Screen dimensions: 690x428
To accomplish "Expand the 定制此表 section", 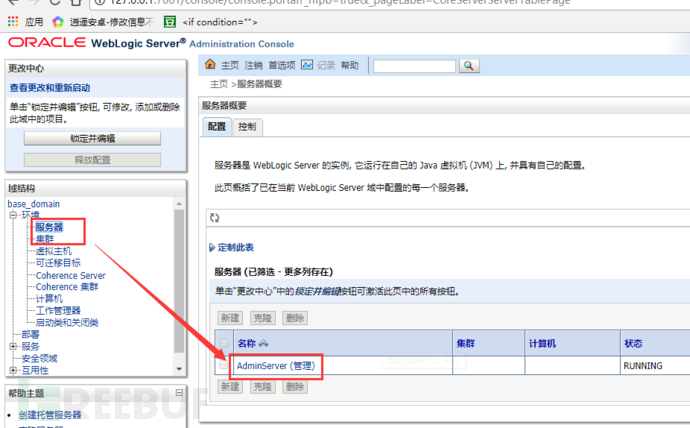I will tap(231, 247).
